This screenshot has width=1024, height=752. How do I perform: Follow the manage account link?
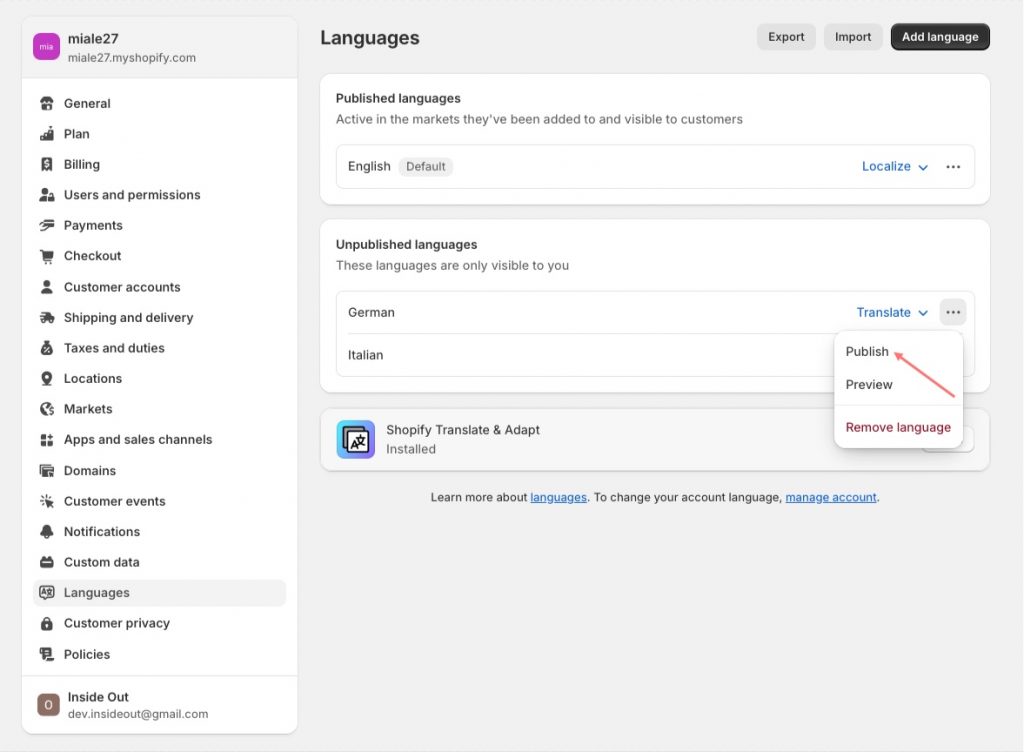coord(831,497)
